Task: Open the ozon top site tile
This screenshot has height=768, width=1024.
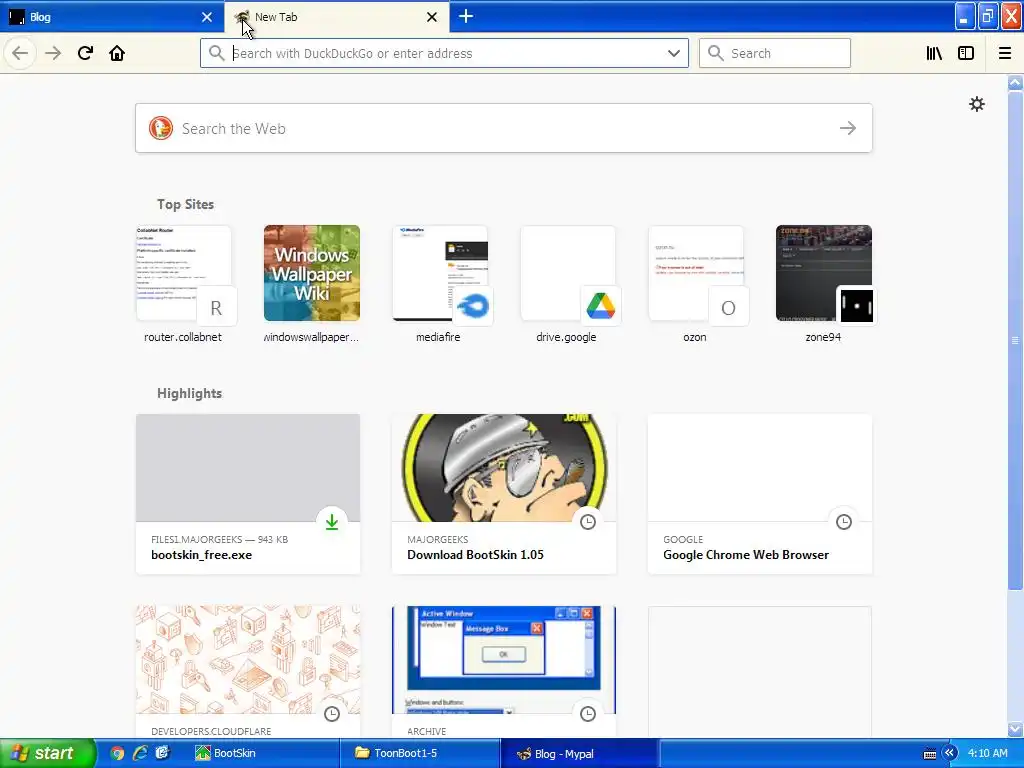Action: [x=696, y=284]
